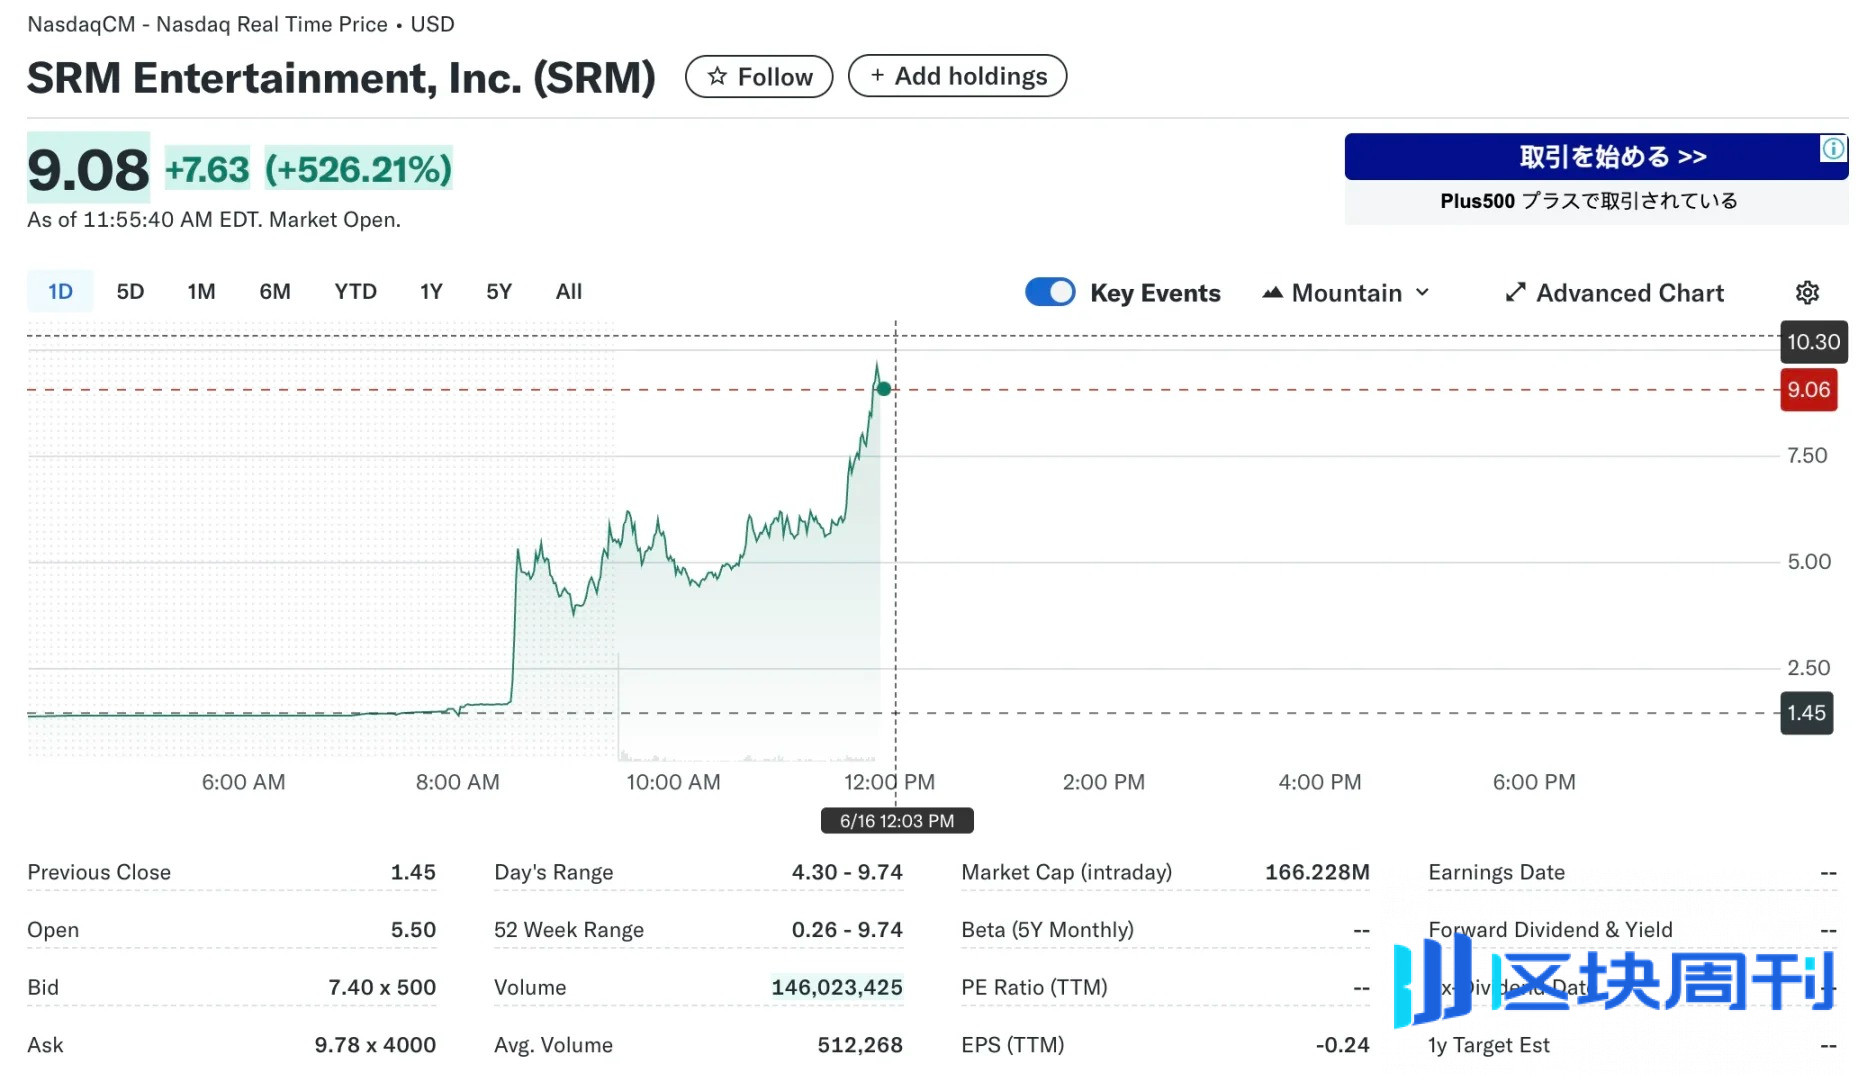Click the PE Ratio (TTM) label
The width and height of the screenshot is (1867, 1091).
pos(1034,987)
